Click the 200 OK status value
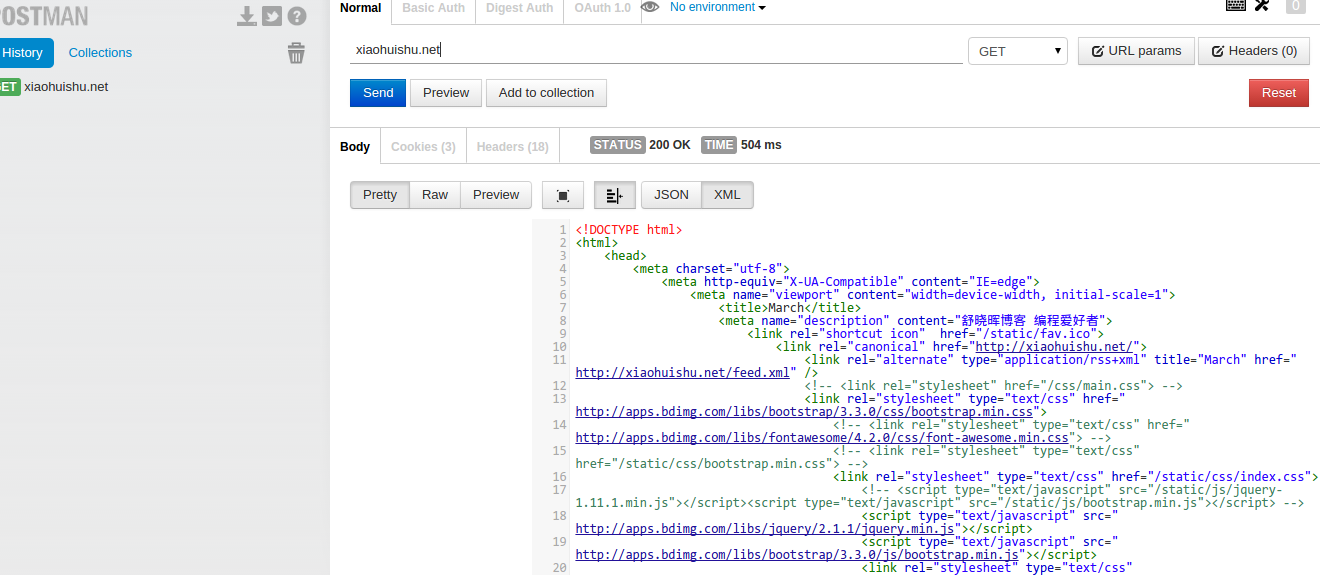 pyautogui.click(x=670, y=145)
